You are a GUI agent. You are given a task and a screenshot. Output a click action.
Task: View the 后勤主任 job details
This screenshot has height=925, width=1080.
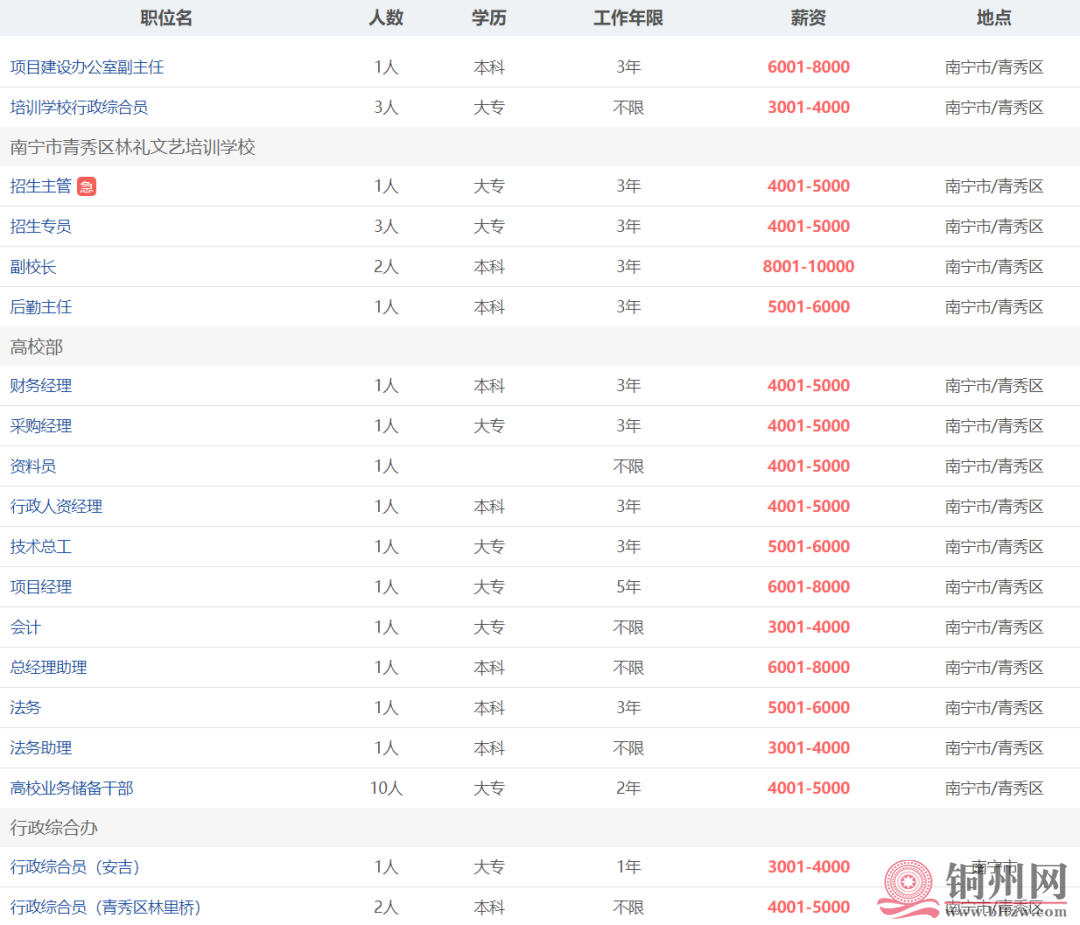41,307
